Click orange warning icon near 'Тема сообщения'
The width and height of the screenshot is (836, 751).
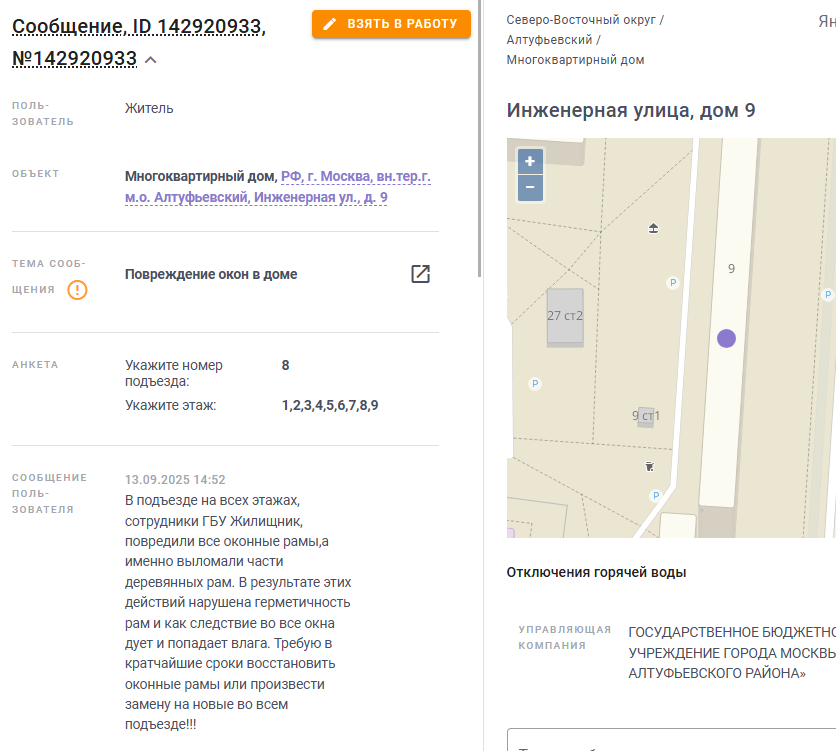tap(77, 290)
